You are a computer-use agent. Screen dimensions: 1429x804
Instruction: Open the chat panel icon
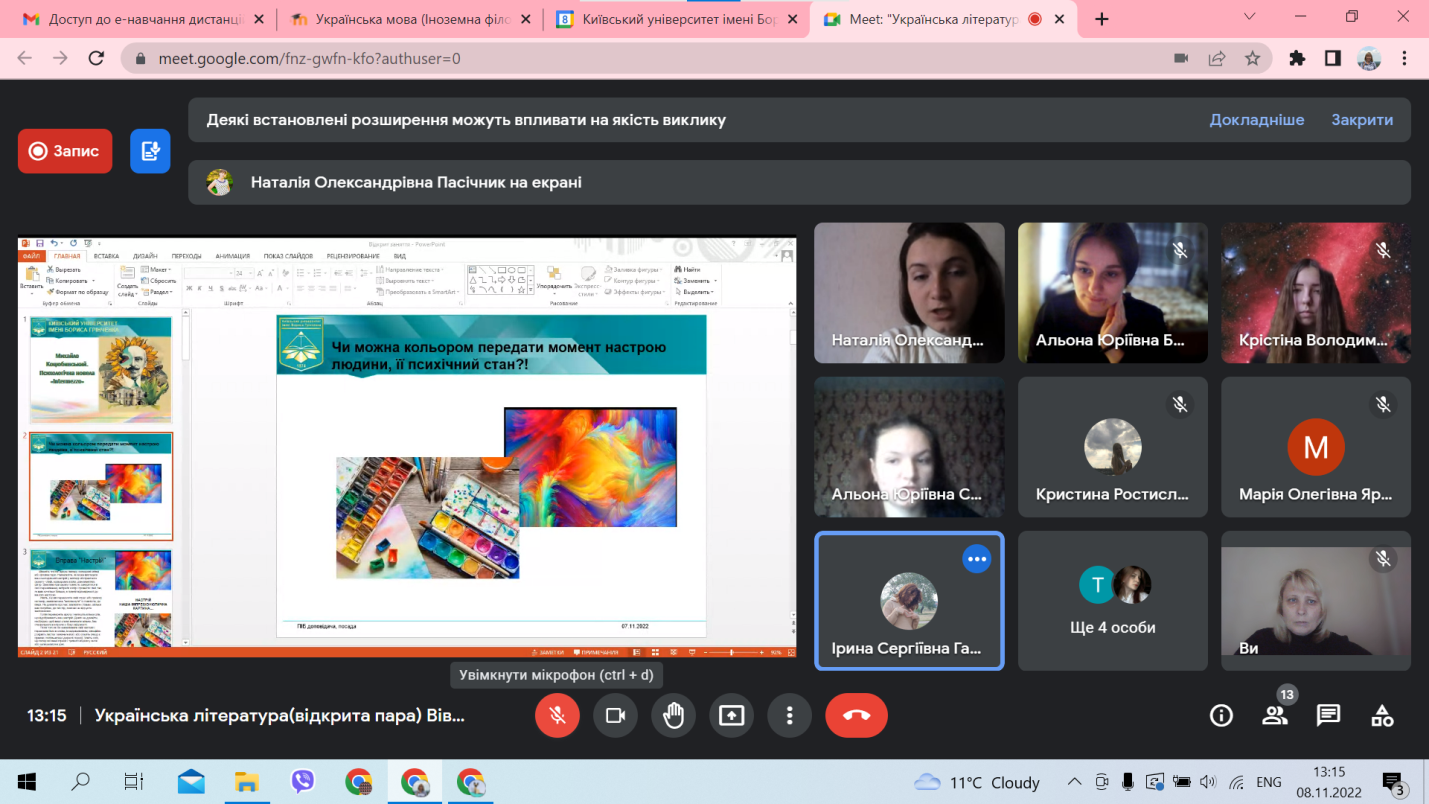tap(1328, 715)
